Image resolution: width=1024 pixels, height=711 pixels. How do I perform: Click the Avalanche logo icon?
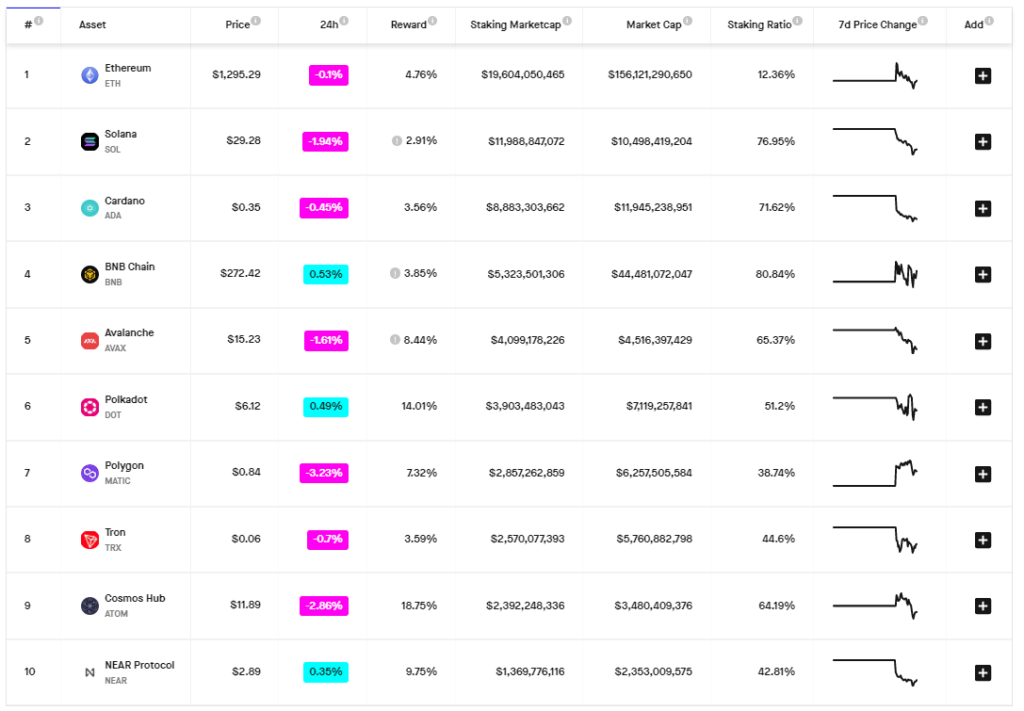89,341
